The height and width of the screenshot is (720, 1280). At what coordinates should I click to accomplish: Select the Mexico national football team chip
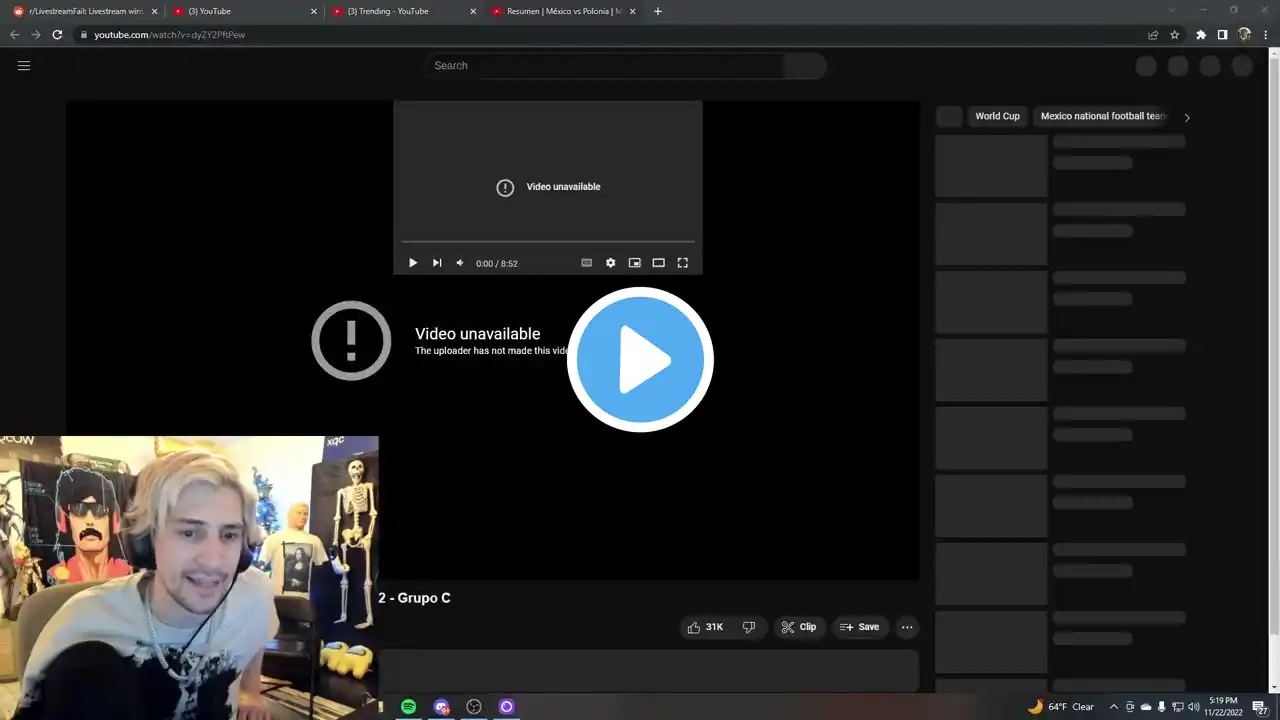pos(1103,116)
